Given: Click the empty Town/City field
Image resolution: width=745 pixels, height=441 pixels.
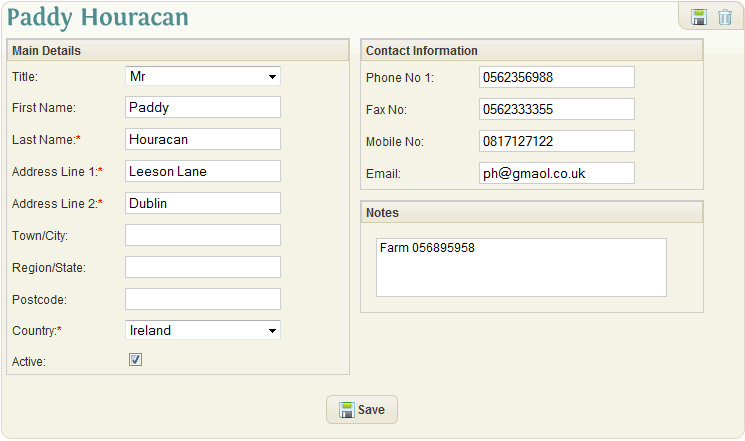Looking at the screenshot, I should 203,235.
